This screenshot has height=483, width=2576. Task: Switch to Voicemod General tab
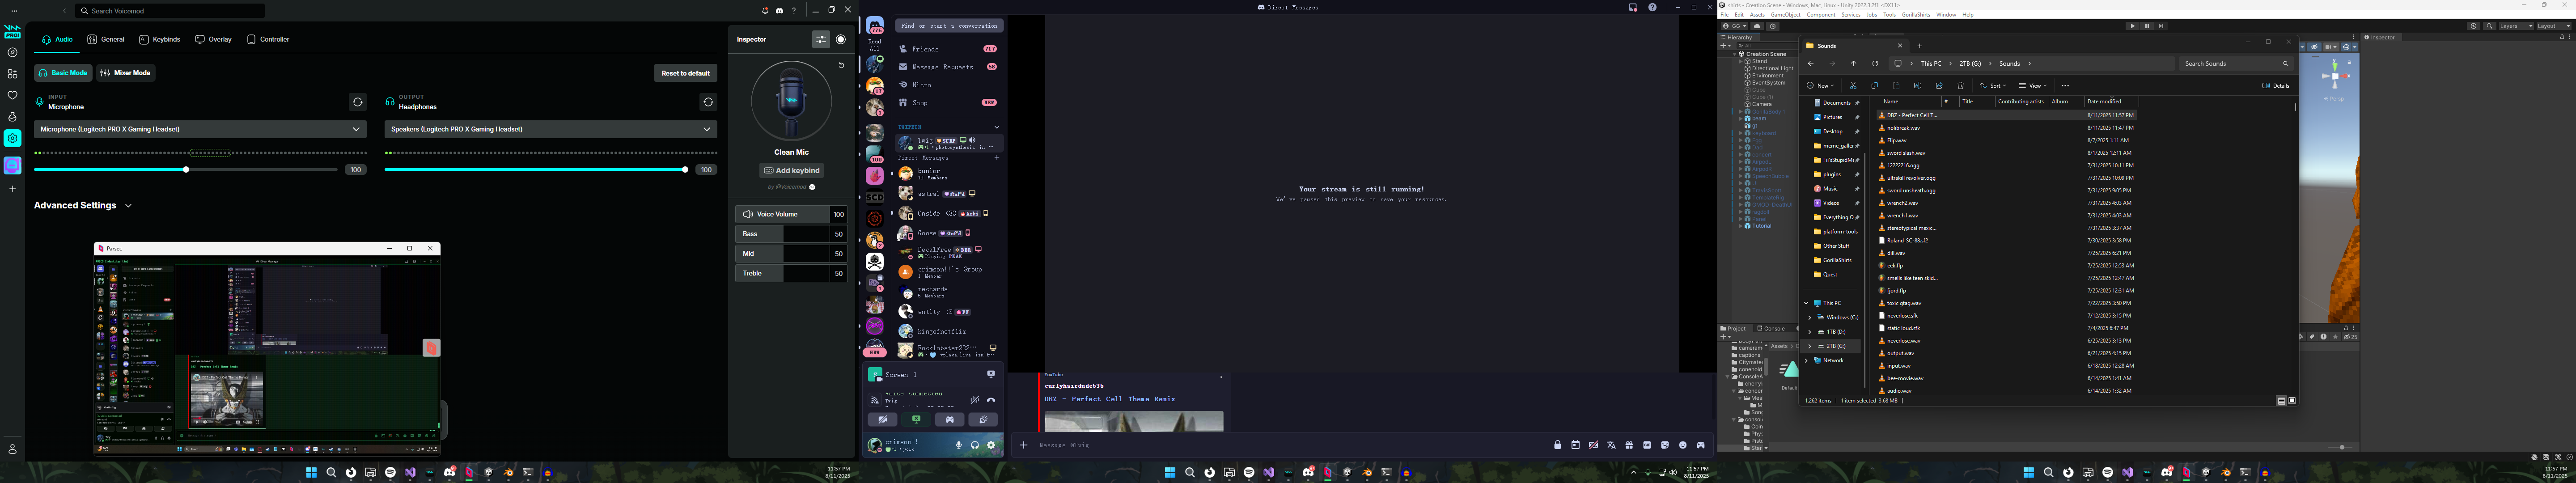(x=106, y=39)
